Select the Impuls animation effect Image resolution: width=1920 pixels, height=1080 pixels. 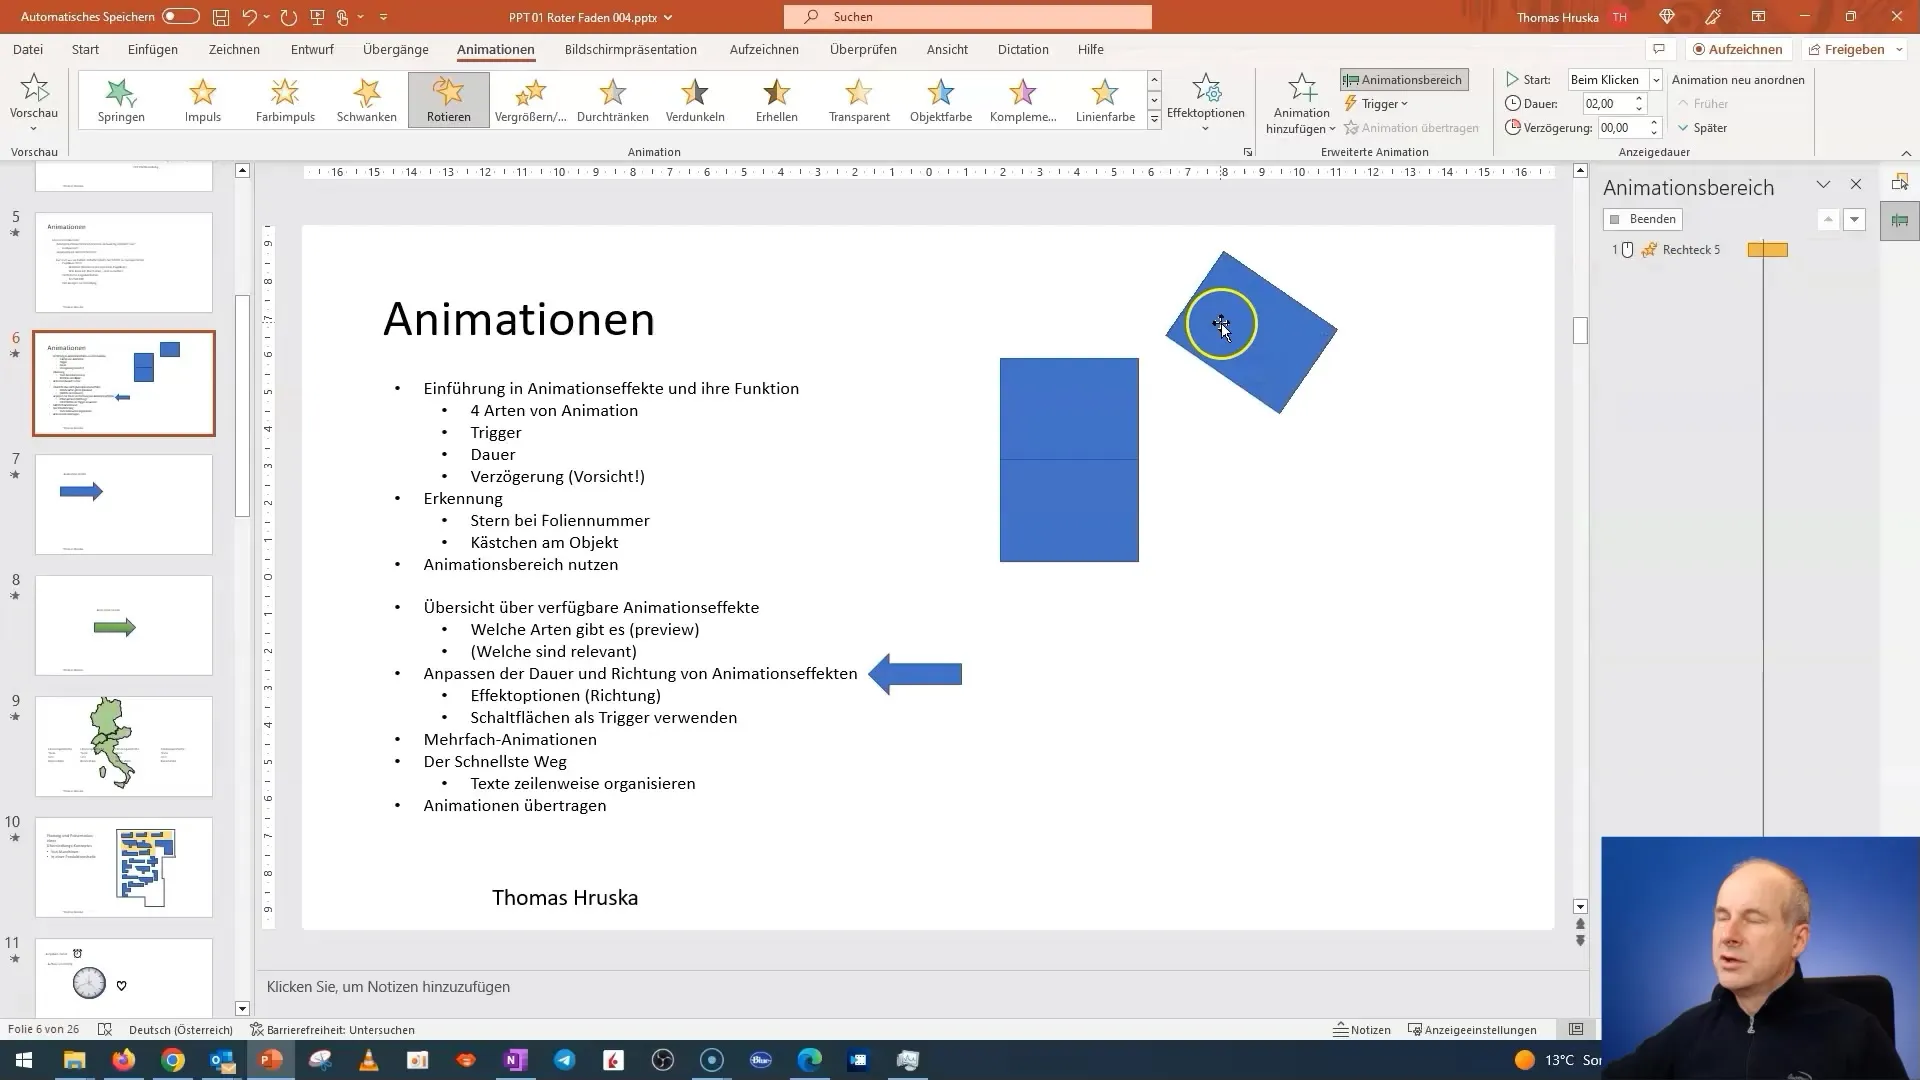point(202,99)
